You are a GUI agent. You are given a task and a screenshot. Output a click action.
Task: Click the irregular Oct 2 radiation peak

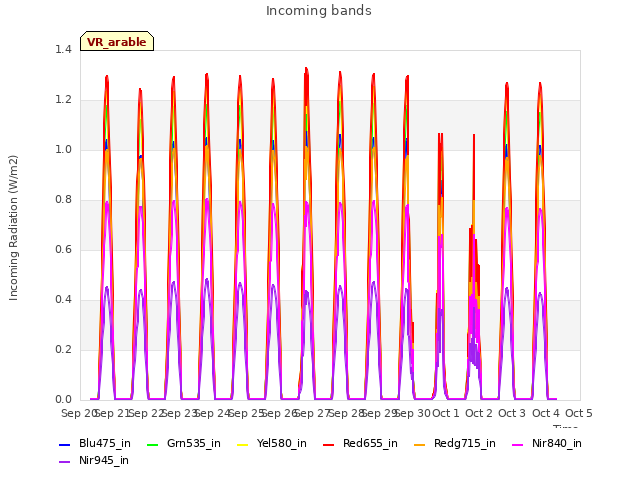pyautogui.click(x=473, y=265)
